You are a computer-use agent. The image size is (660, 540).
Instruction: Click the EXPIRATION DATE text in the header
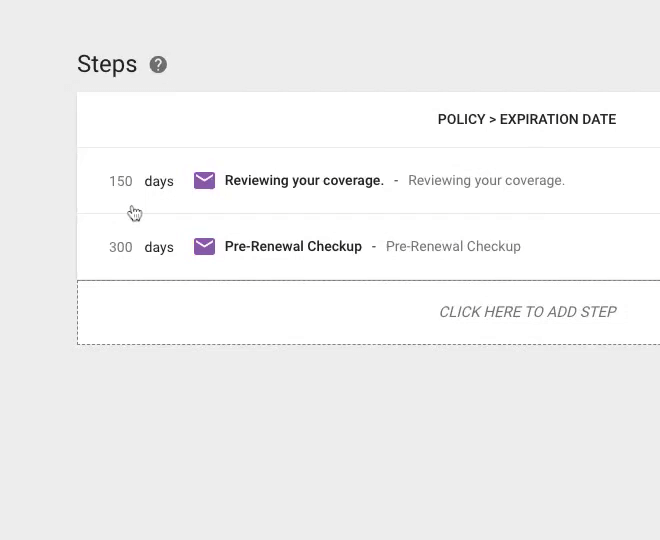tap(558, 119)
